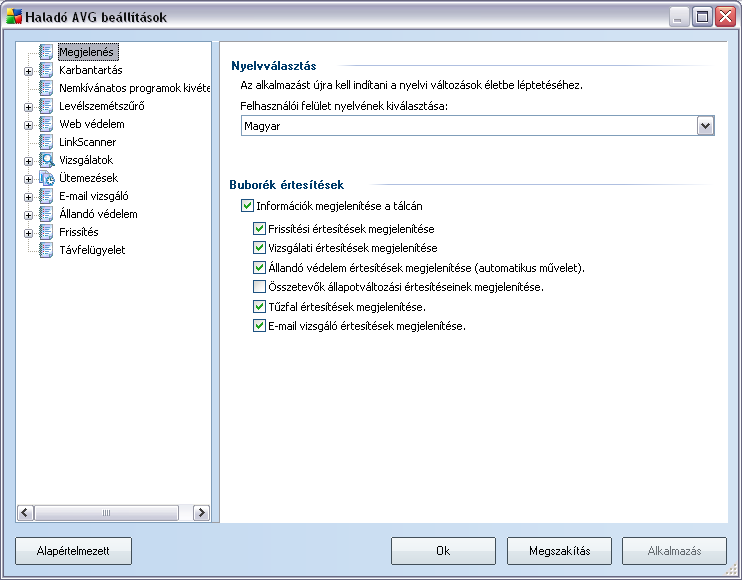742x580 pixels.
Task: Click the Vizsgálatok magnifier icon
Action: 46,159
